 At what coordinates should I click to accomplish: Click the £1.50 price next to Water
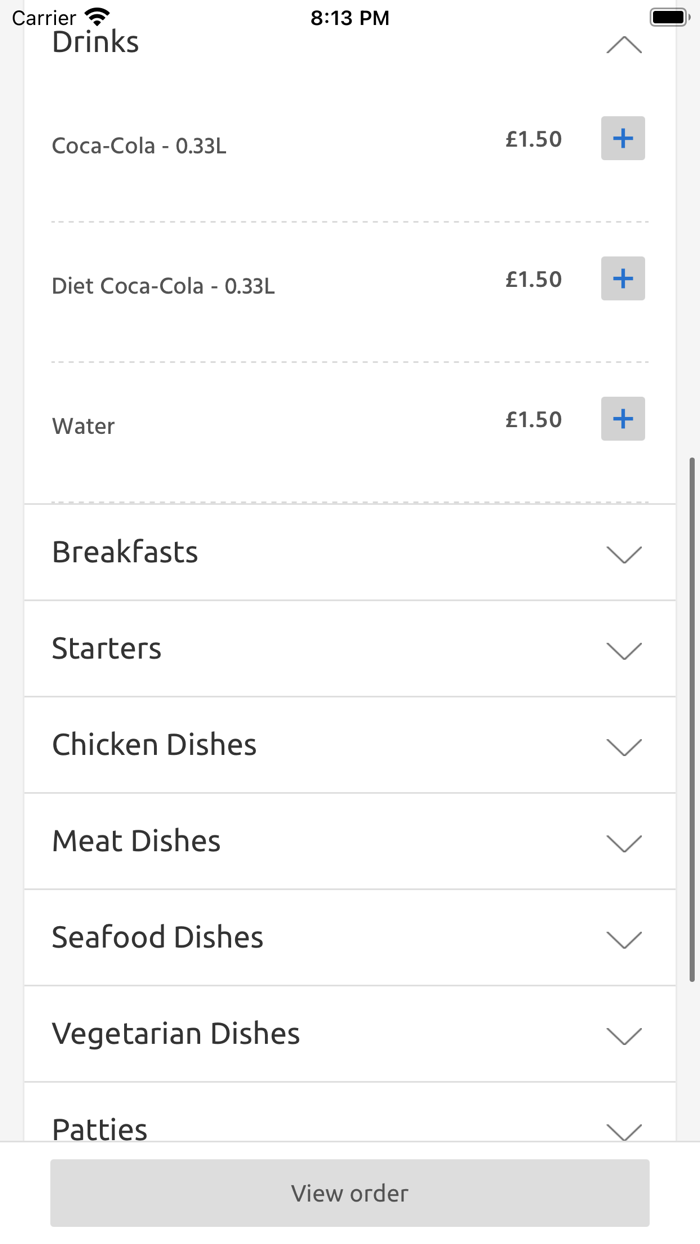pos(534,419)
